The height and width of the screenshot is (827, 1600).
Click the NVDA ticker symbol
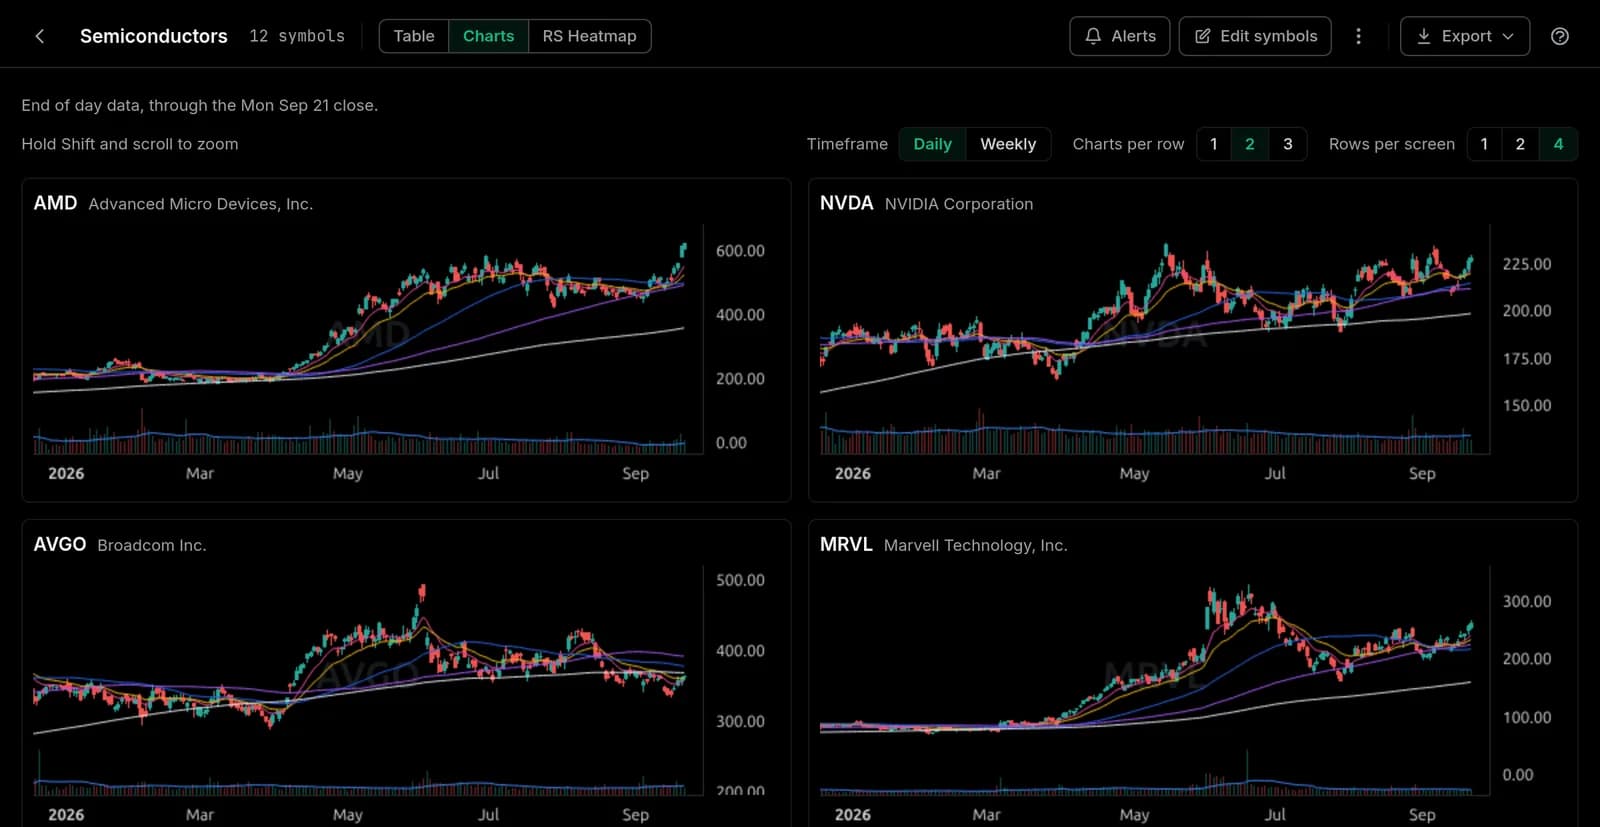tap(847, 203)
